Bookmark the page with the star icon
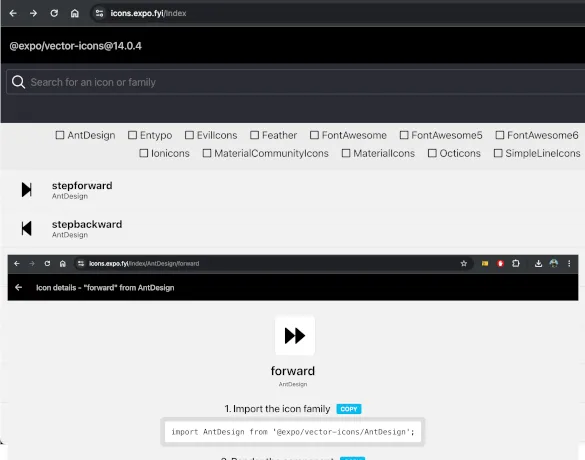Screen dimensions: 585x460 (464, 264)
